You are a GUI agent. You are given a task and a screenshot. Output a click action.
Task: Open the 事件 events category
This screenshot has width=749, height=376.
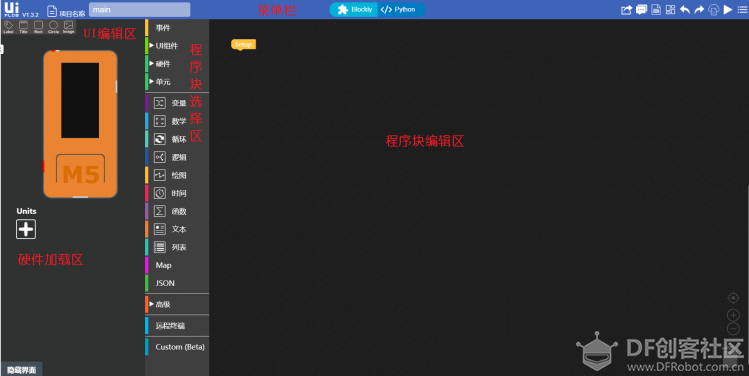pos(177,28)
